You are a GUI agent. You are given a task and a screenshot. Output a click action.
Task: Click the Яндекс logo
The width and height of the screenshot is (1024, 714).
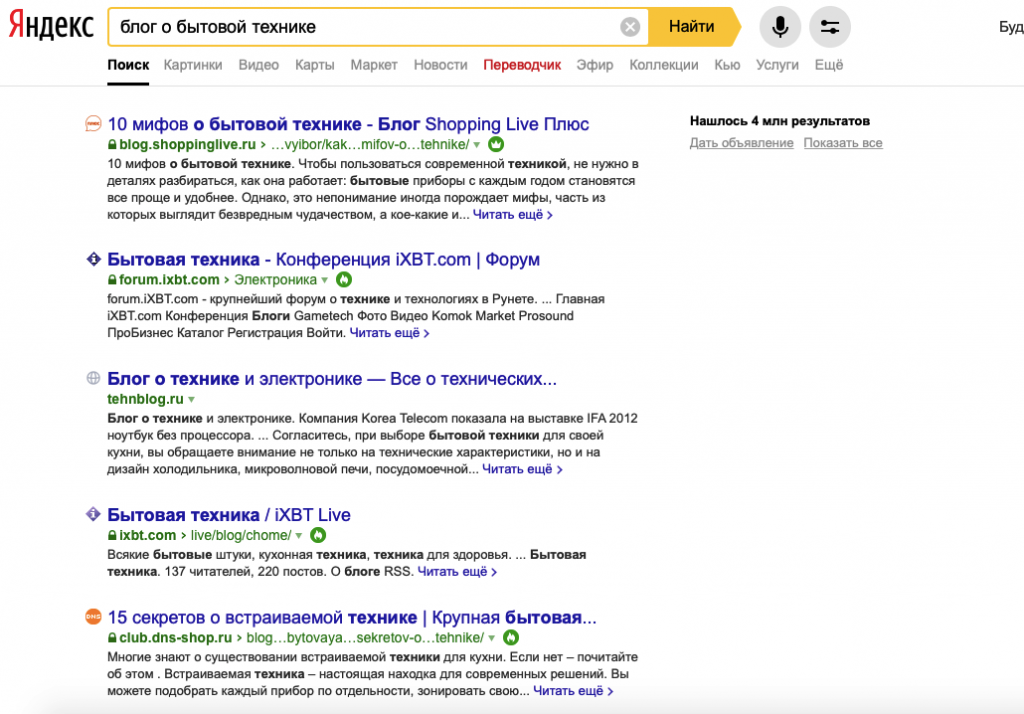51,26
